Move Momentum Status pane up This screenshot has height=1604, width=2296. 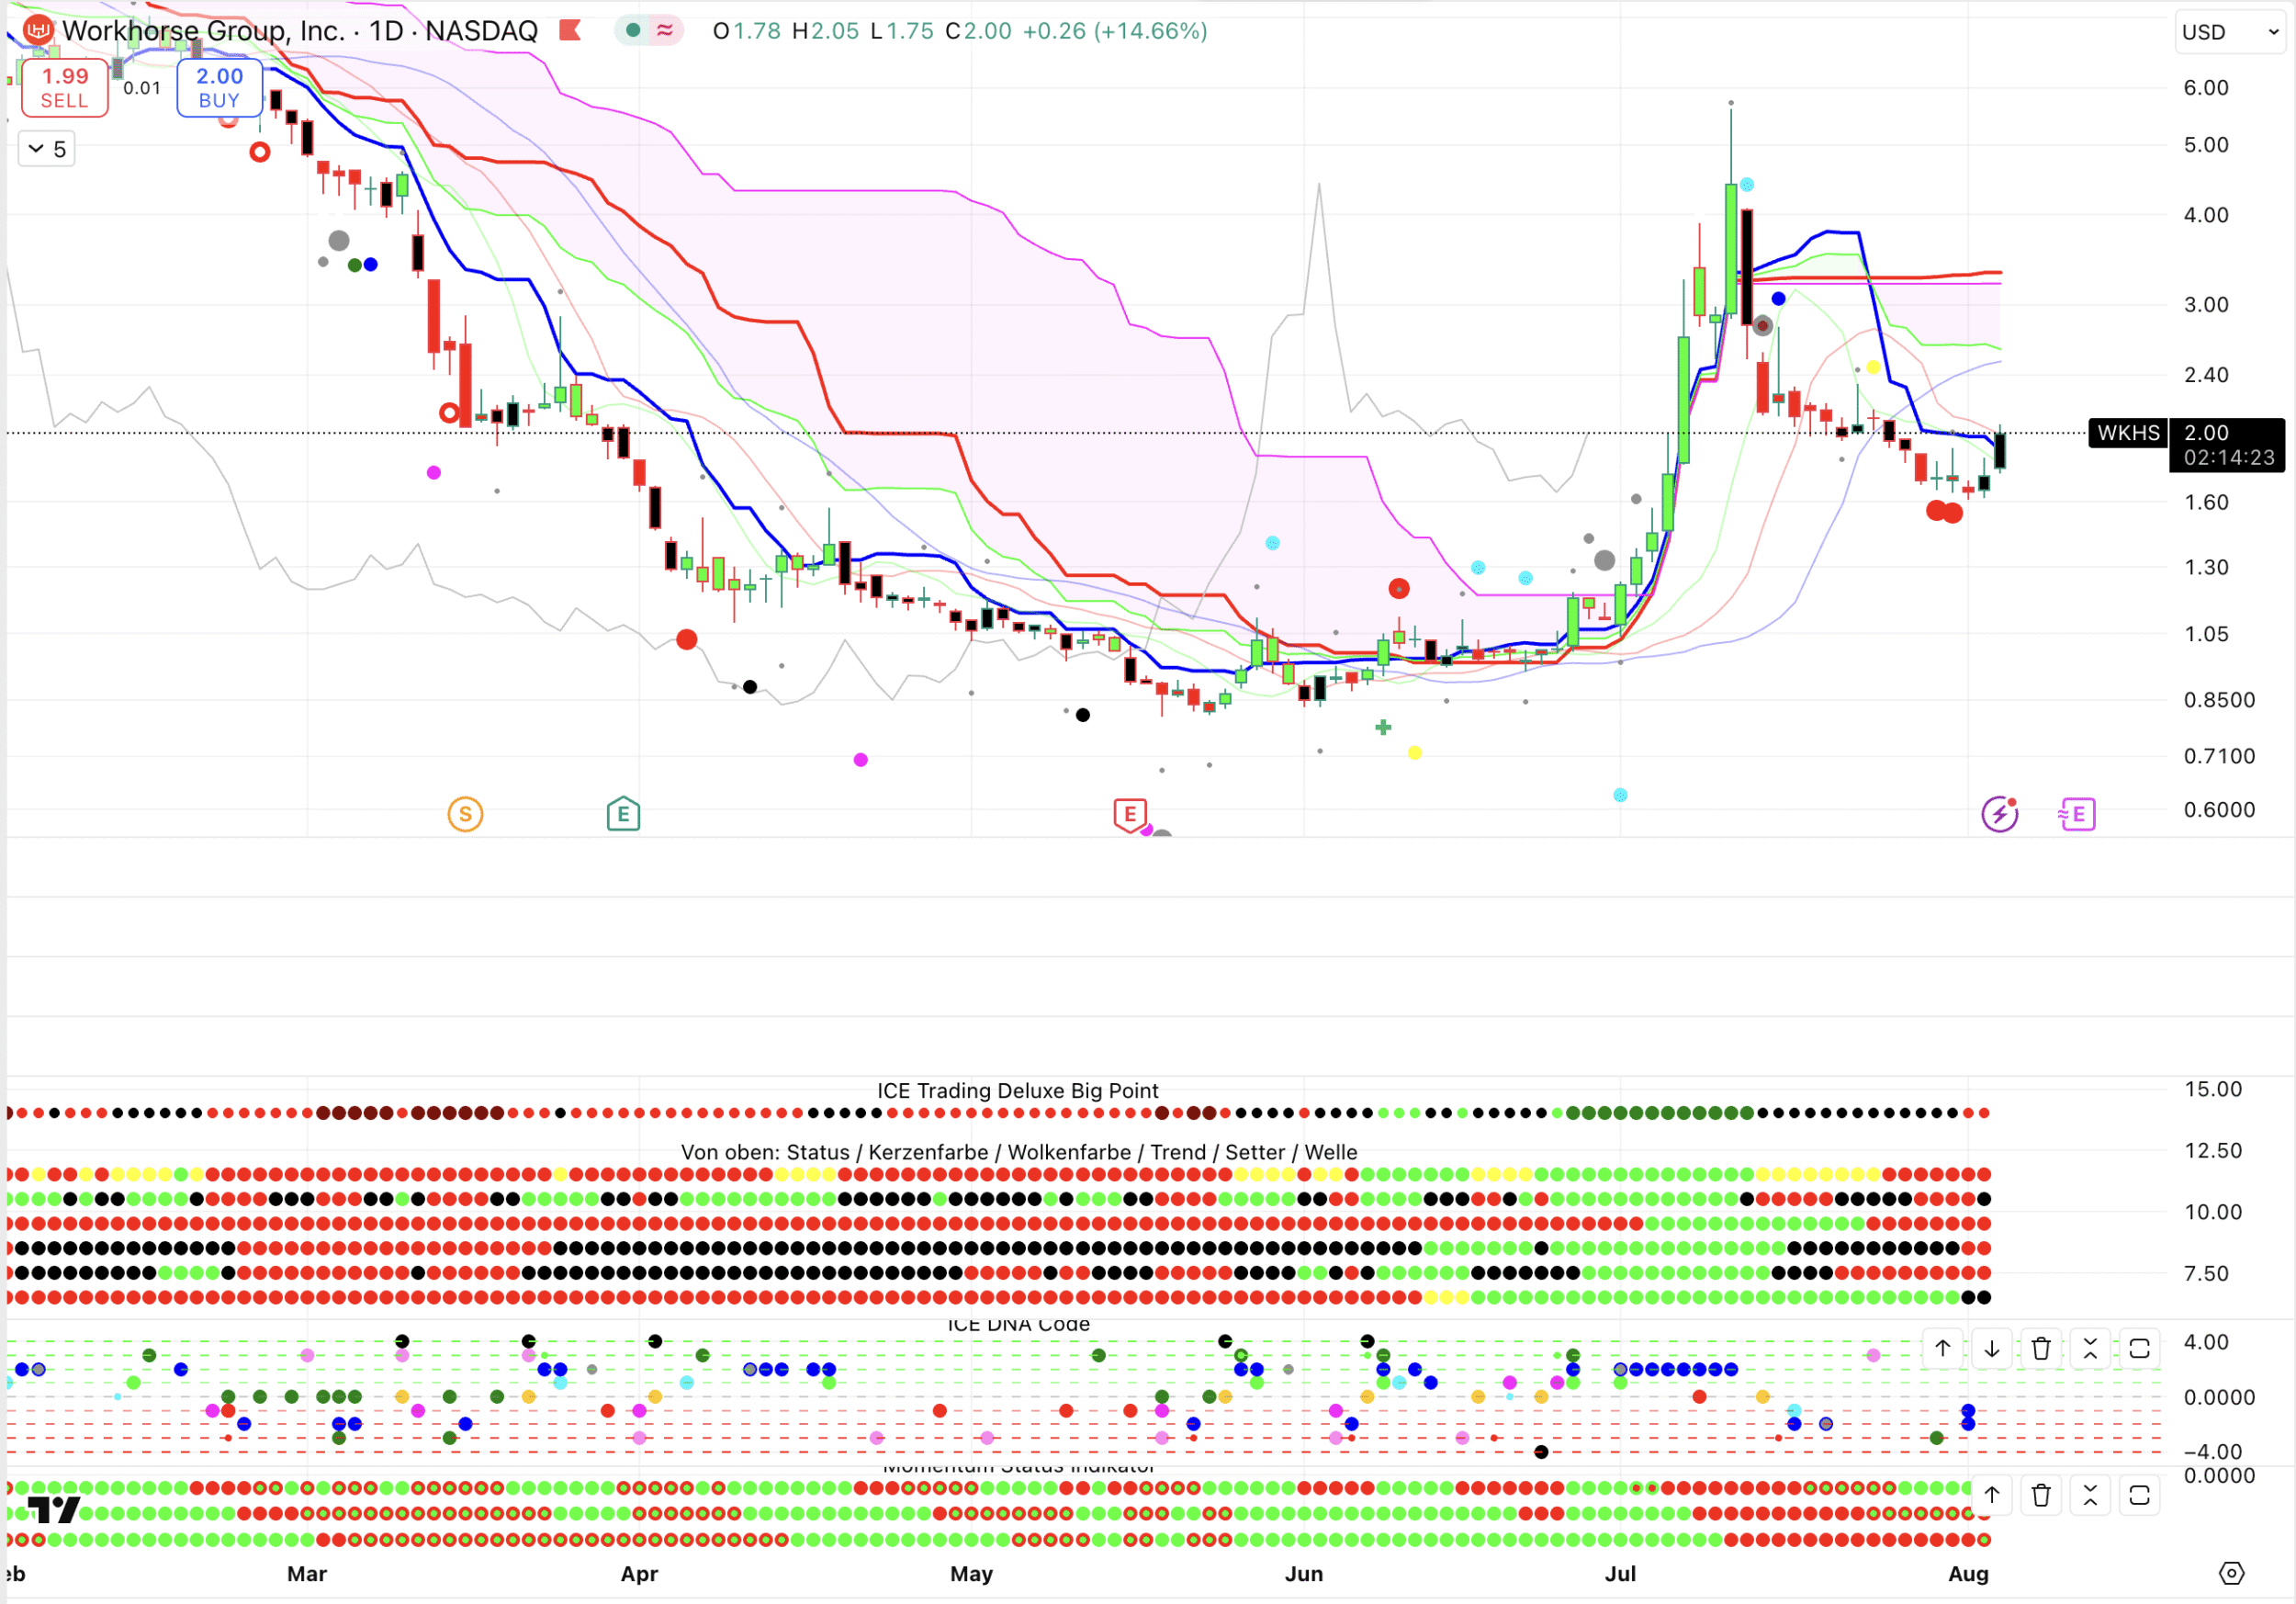[1991, 1495]
